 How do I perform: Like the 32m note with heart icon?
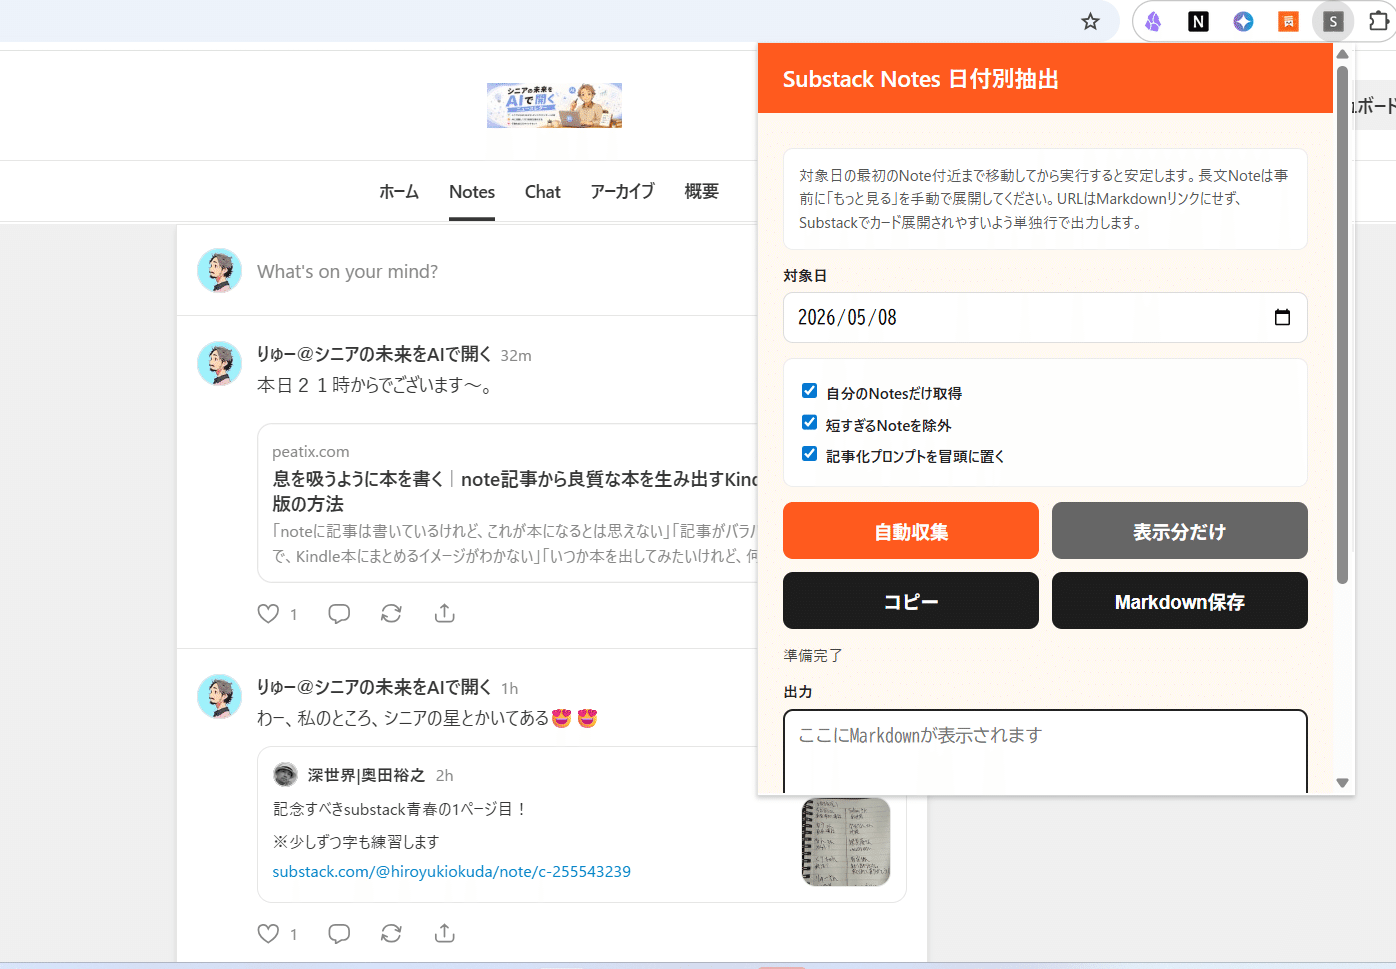268,613
